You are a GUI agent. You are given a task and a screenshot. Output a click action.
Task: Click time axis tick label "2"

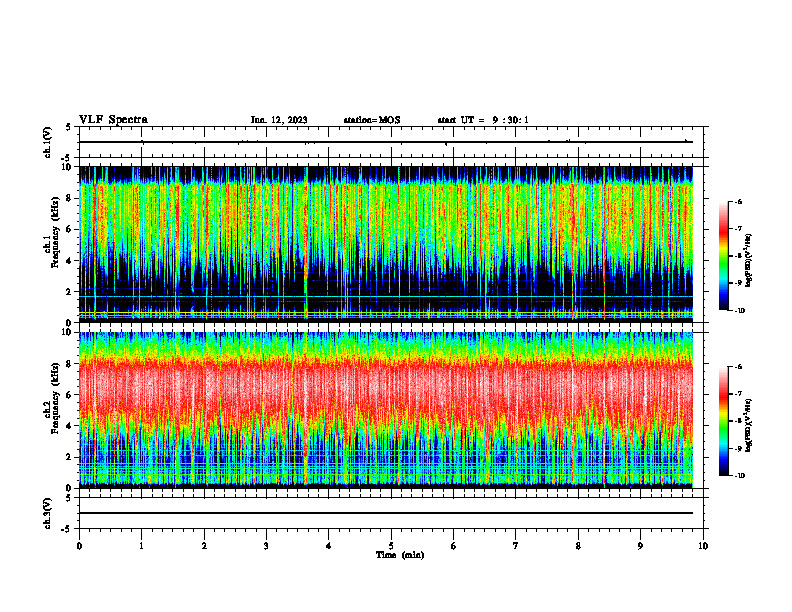point(204,546)
